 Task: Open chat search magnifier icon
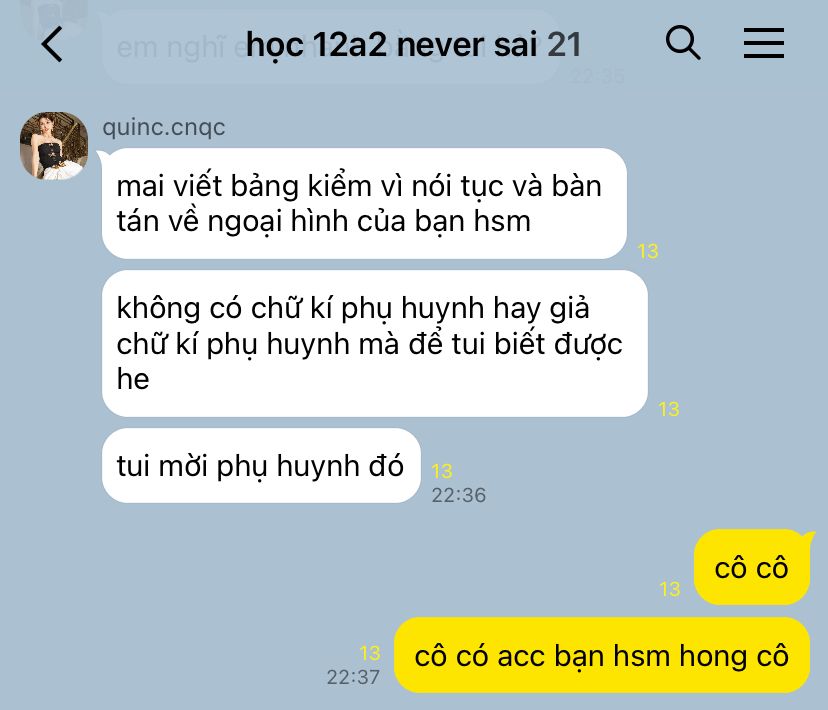(683, 42)
